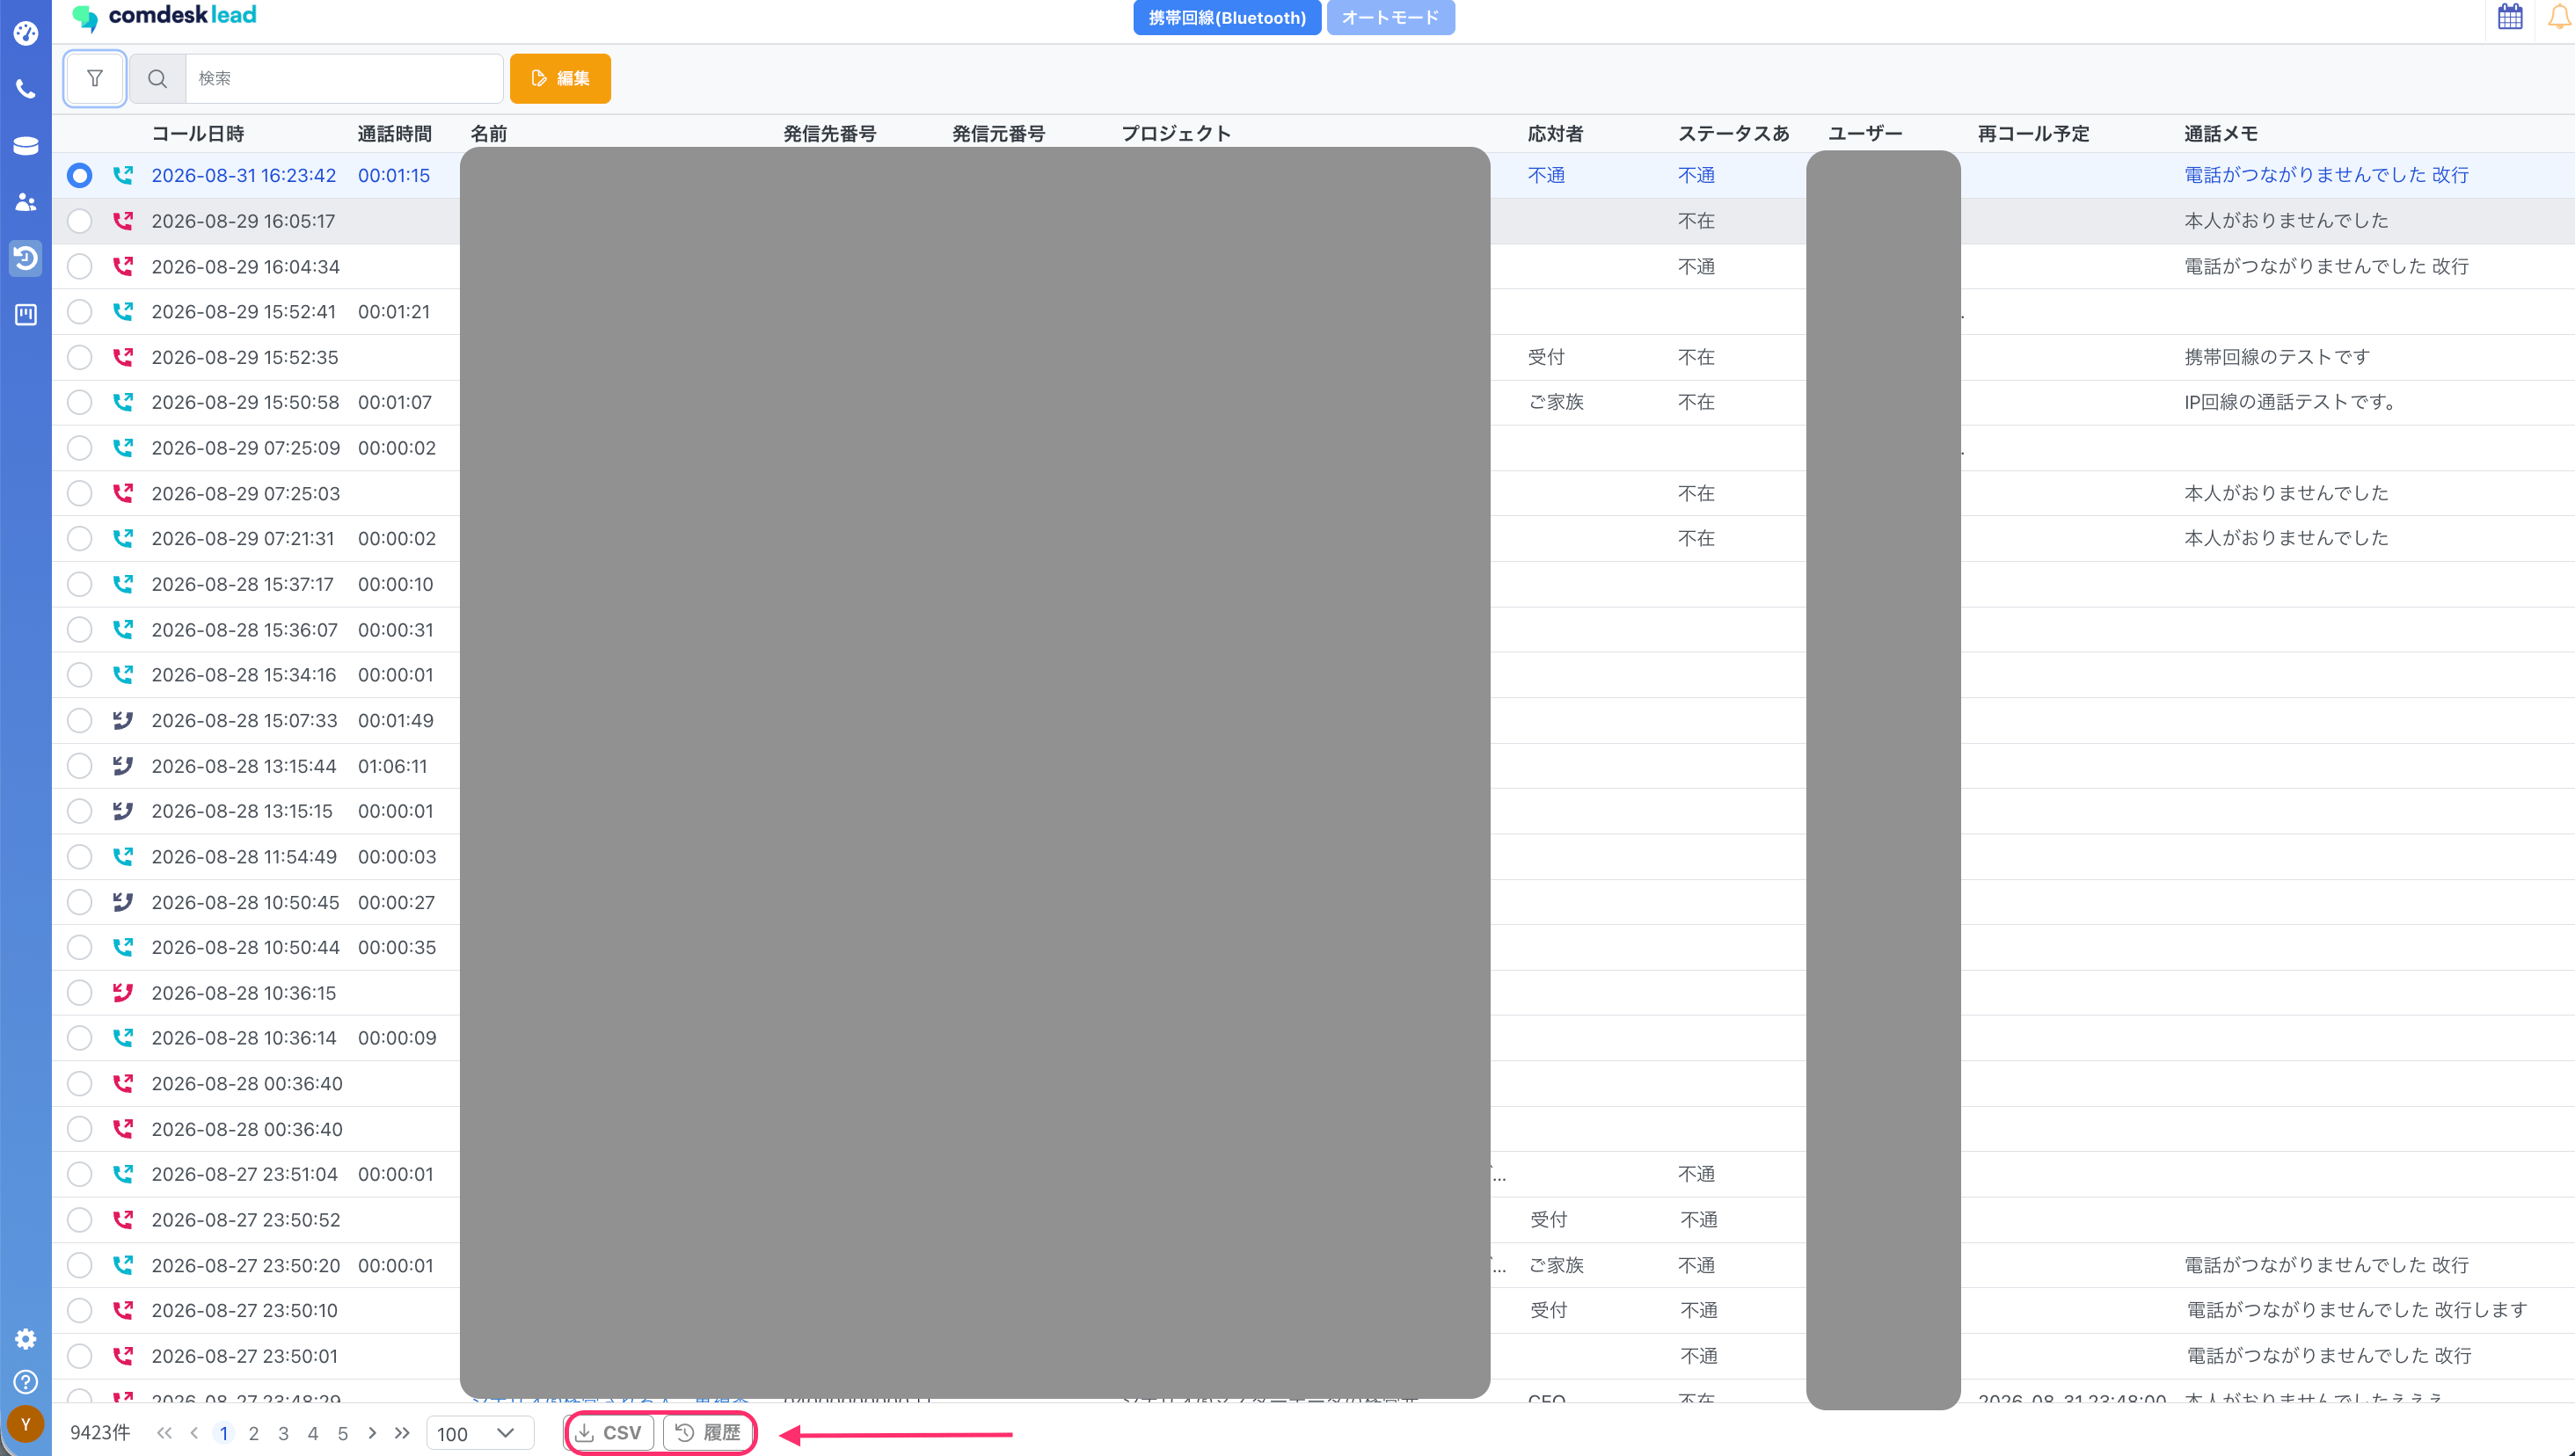Viewport: 2575px width, 1456px height.
Task: Go to page 5
Action: (x=343, y=1433)
